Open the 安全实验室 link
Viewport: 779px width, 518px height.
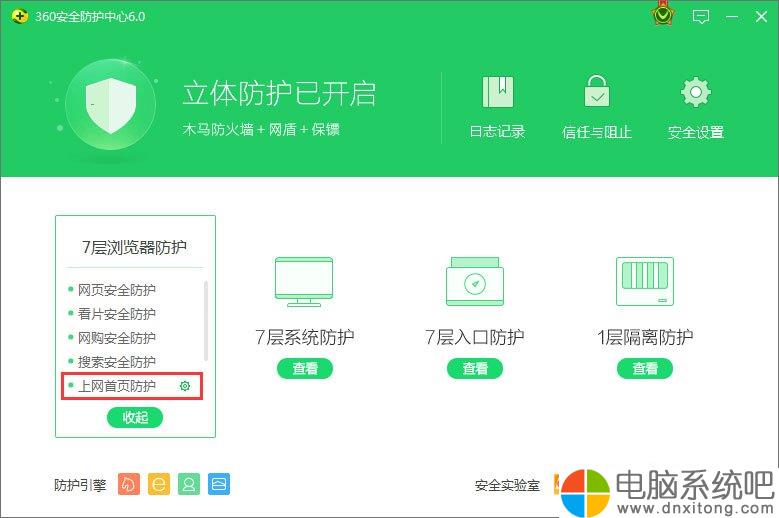point(507,485)
